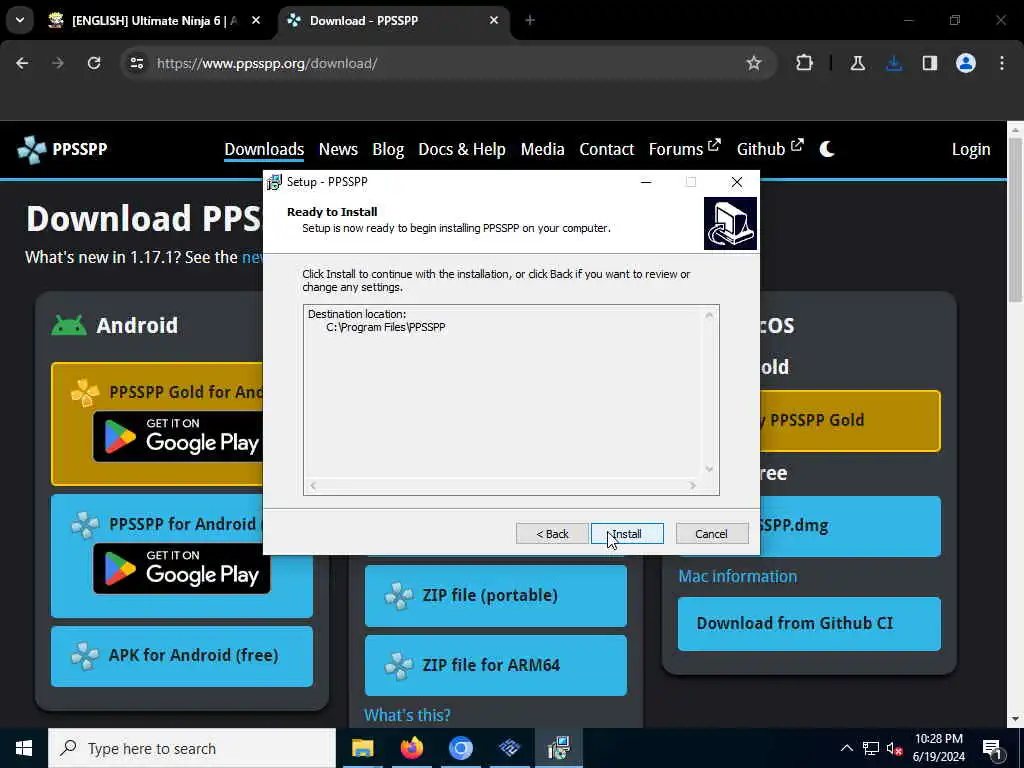This screenshot has width=1024, height=768.
Task: Cancel the PPSSPP setup wizard
Action: [712, 534]
